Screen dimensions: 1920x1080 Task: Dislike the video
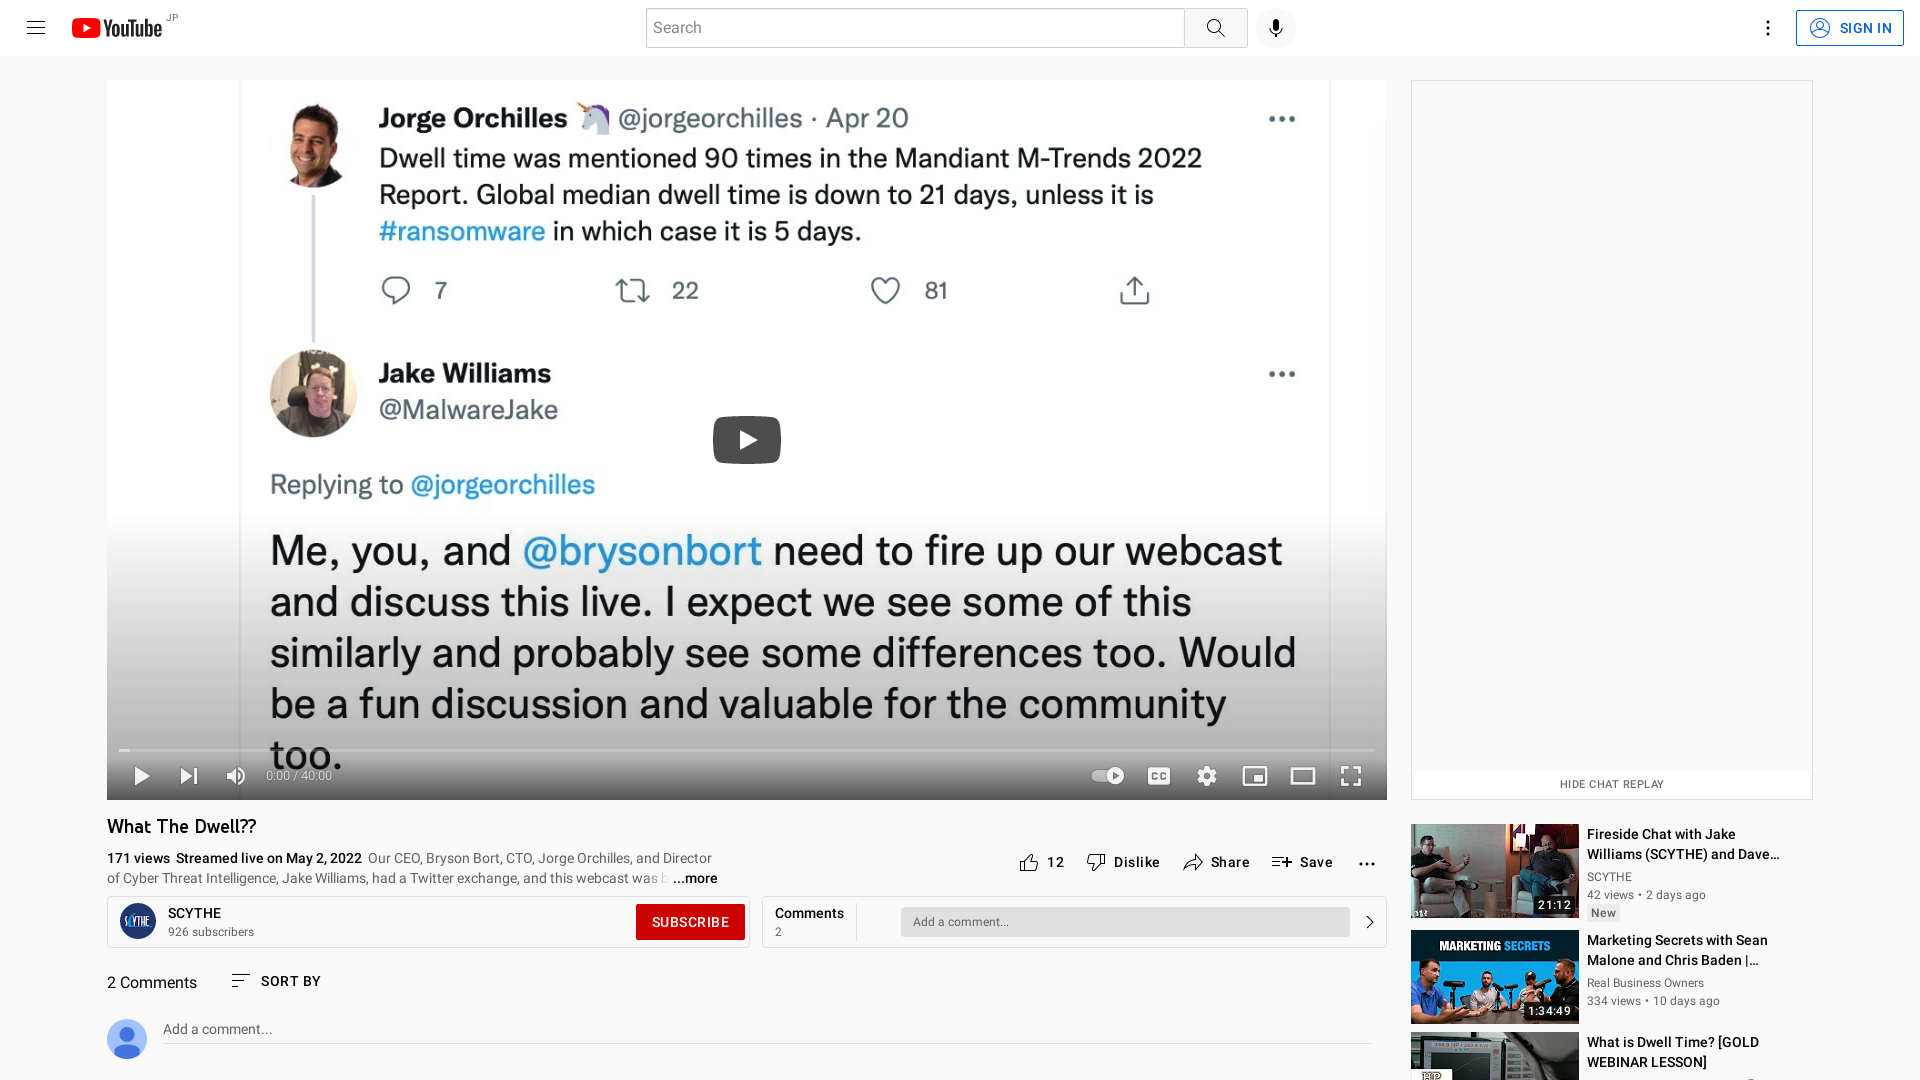click(x=1123, y=862)
